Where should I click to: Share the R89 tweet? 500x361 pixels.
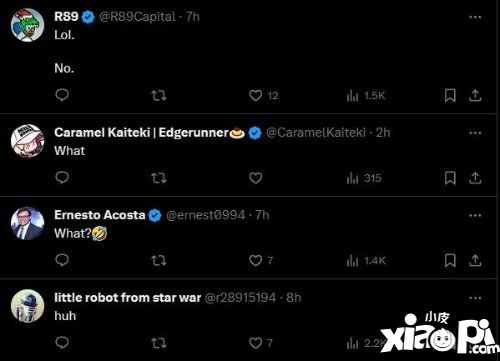click(x=475, y=96)
